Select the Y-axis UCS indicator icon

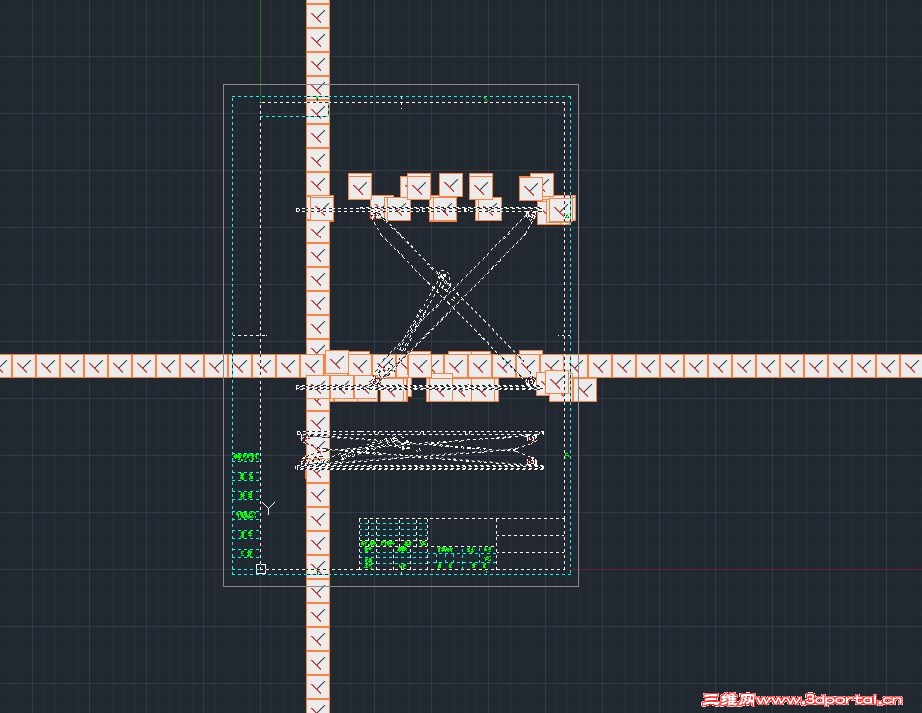[x=266, y=510]
